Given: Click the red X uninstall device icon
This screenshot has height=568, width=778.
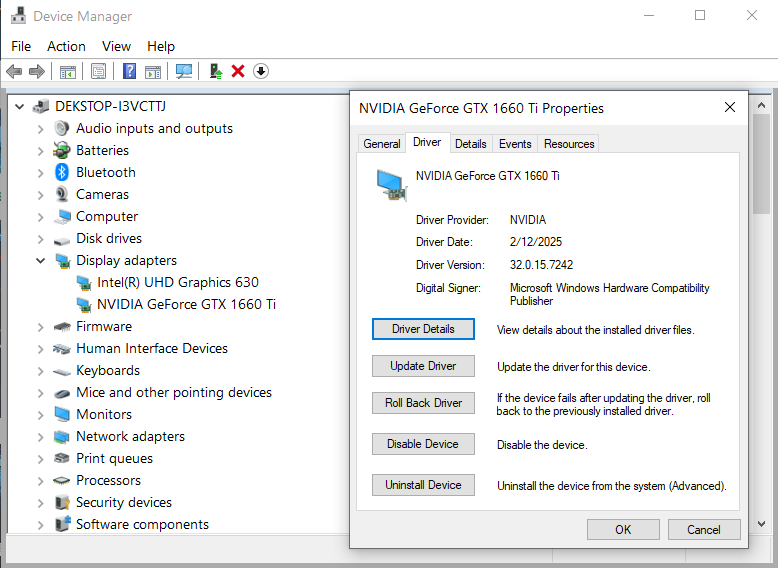Looking at the screenshot, I should point(238,71).
